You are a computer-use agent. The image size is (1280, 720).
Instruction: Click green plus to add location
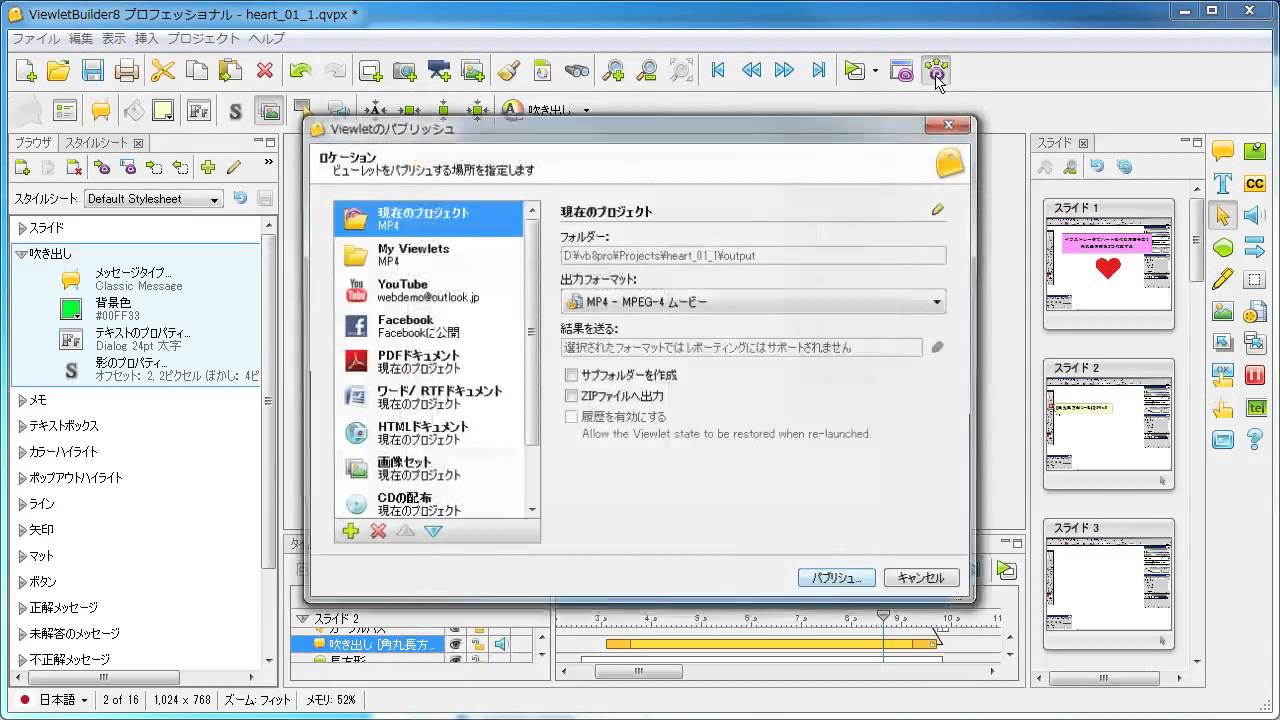tap(350, 531)
